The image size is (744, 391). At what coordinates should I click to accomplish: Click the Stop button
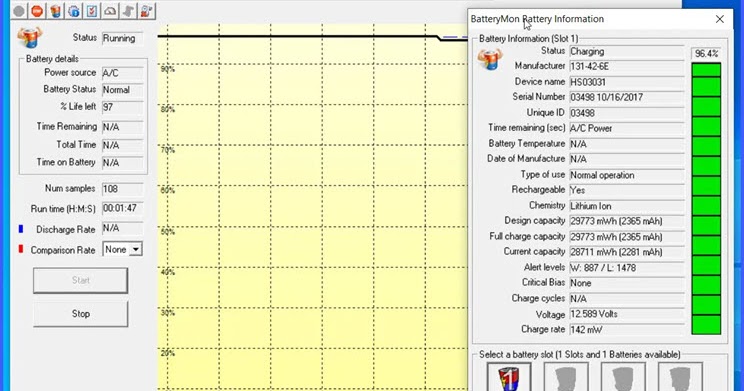(x=80, y=314)
